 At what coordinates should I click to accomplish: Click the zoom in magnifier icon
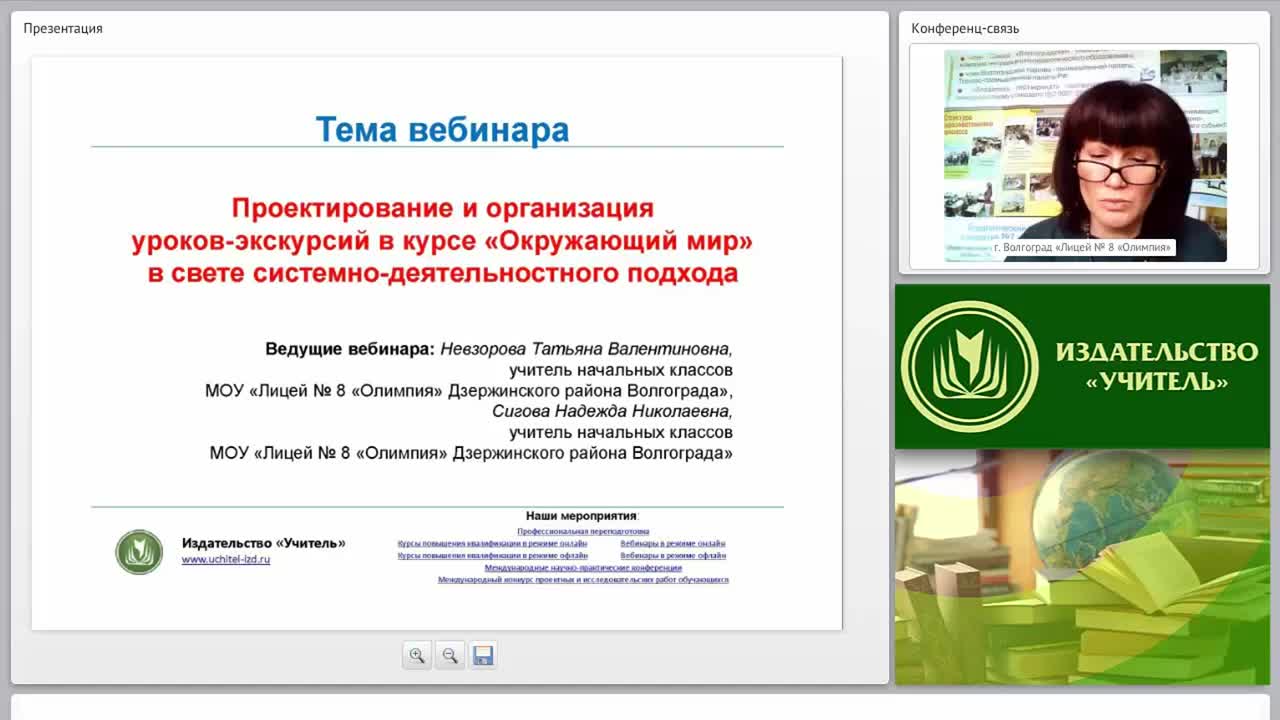(x=417, y=655)
